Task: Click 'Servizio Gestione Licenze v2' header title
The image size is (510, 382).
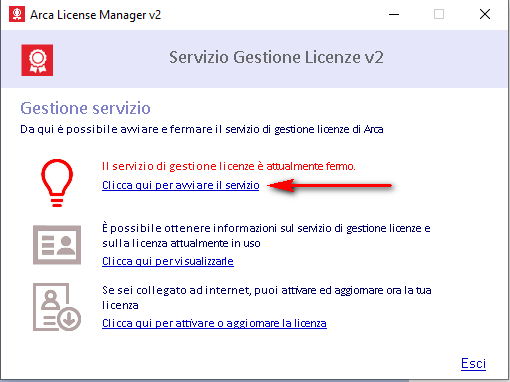Action: click(276, 57)
